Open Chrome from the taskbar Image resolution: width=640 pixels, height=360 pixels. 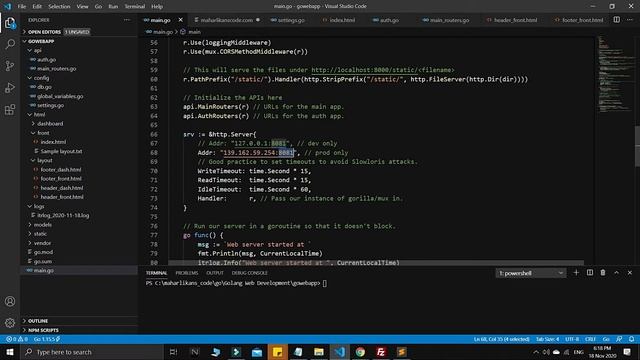pyautogui.click(x=360, y=352)
